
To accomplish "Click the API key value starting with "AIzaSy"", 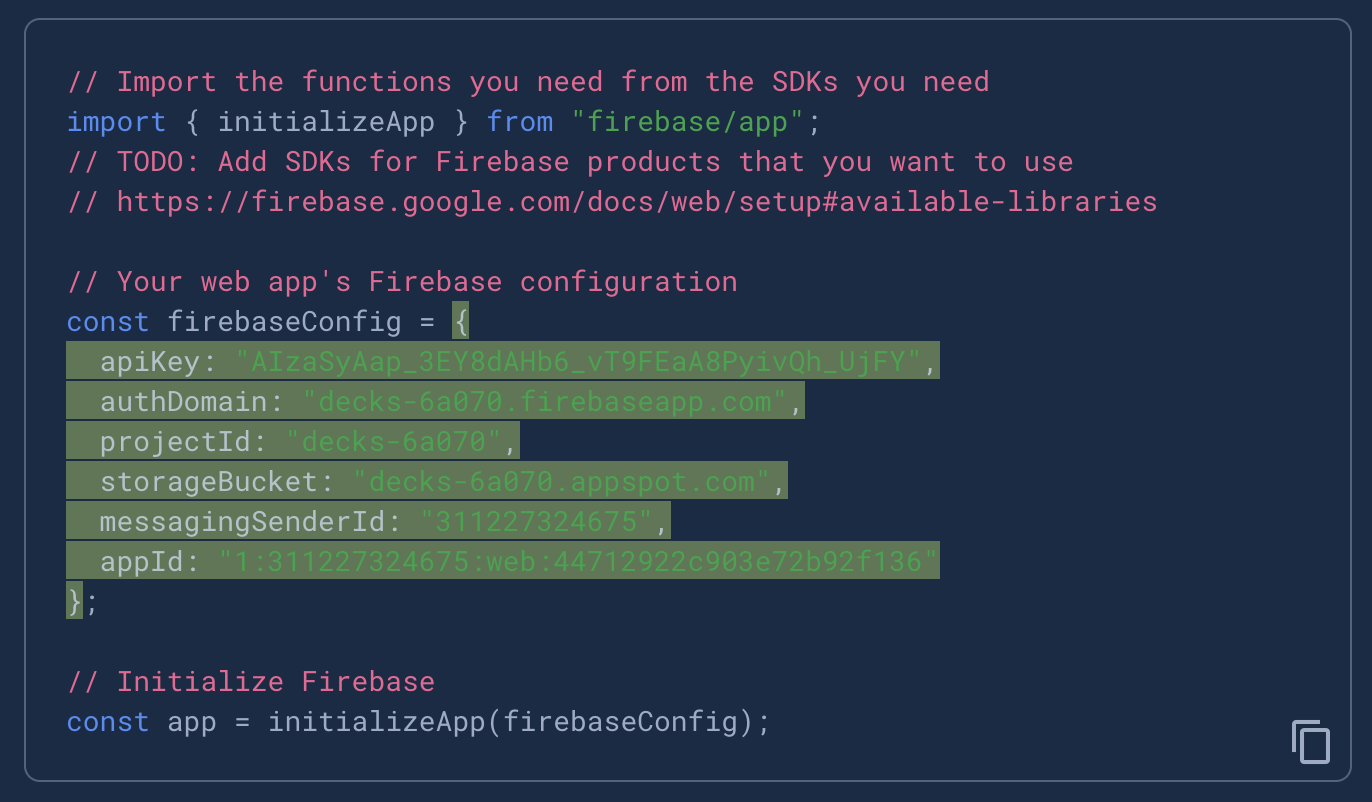I will tap(578, 362).
